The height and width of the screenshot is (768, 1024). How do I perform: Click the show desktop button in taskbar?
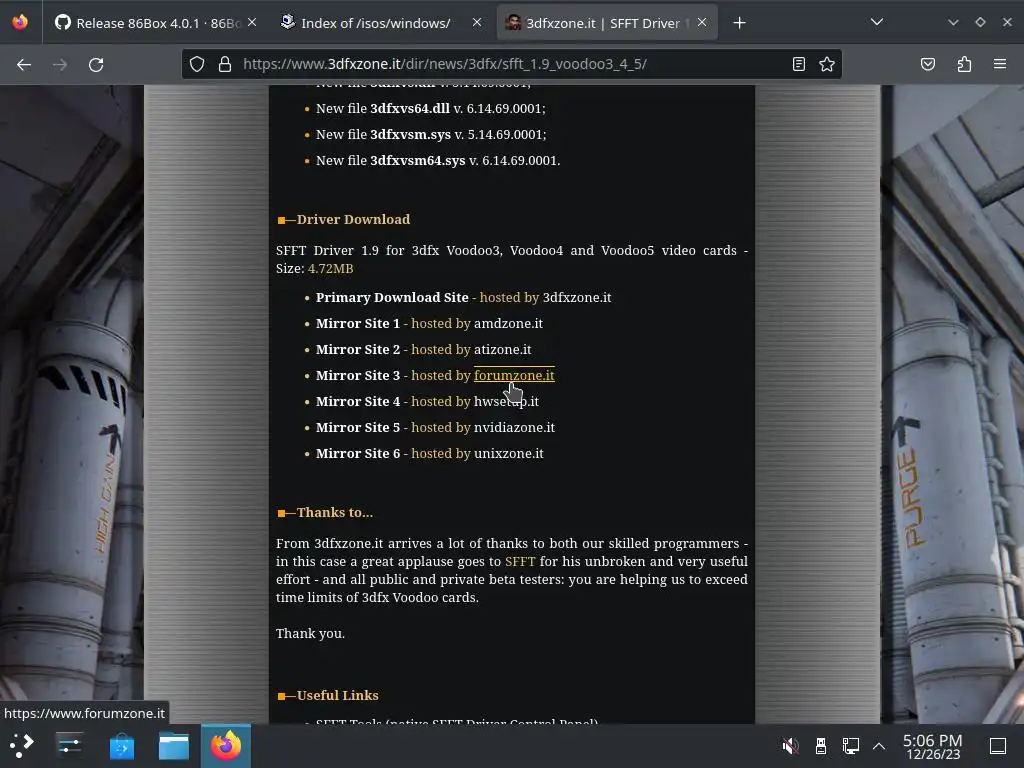pyautogui.click(x=998, y=745)
